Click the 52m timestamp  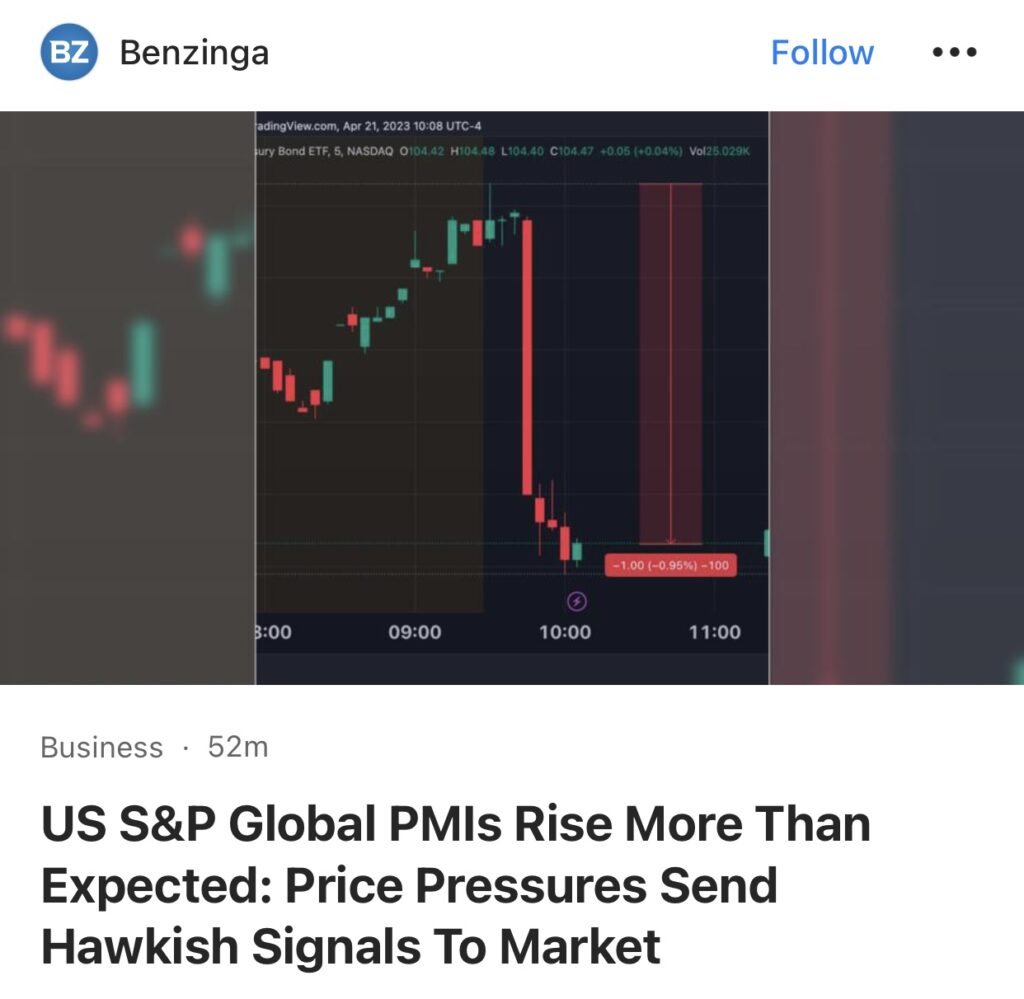[x=238, y=747]
